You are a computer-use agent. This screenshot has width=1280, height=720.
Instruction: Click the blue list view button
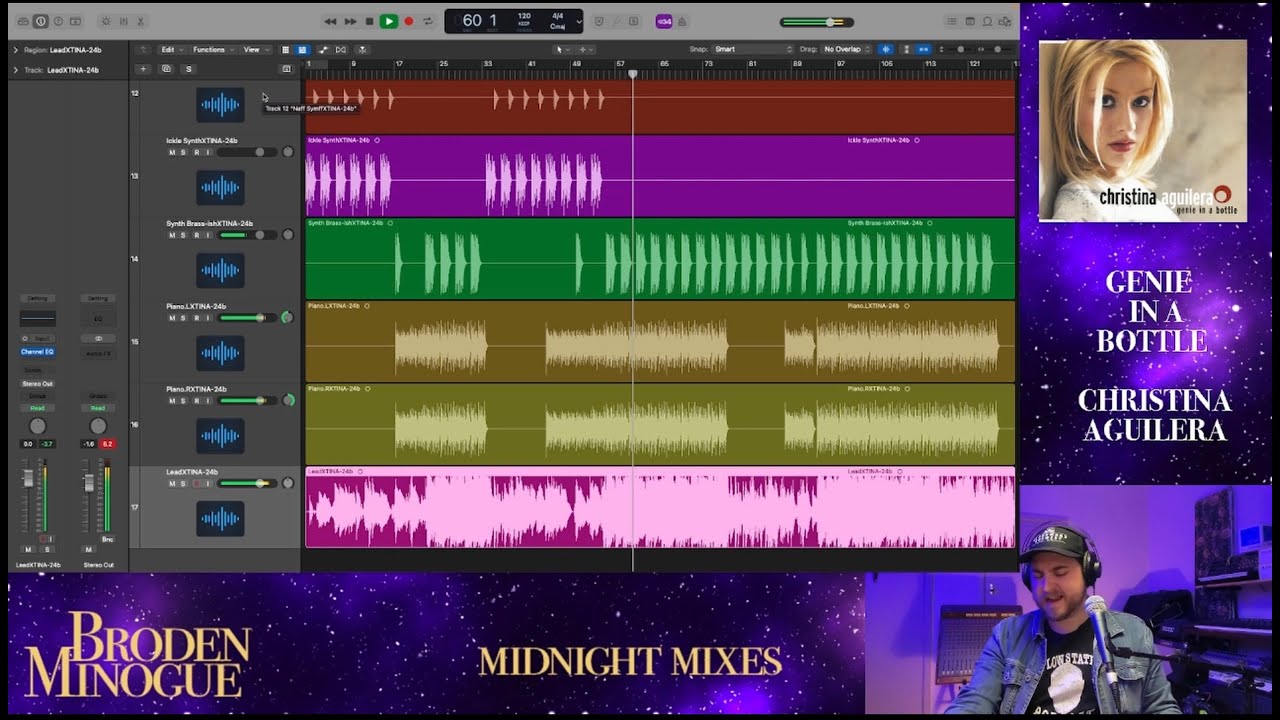(x=302, y=49)
